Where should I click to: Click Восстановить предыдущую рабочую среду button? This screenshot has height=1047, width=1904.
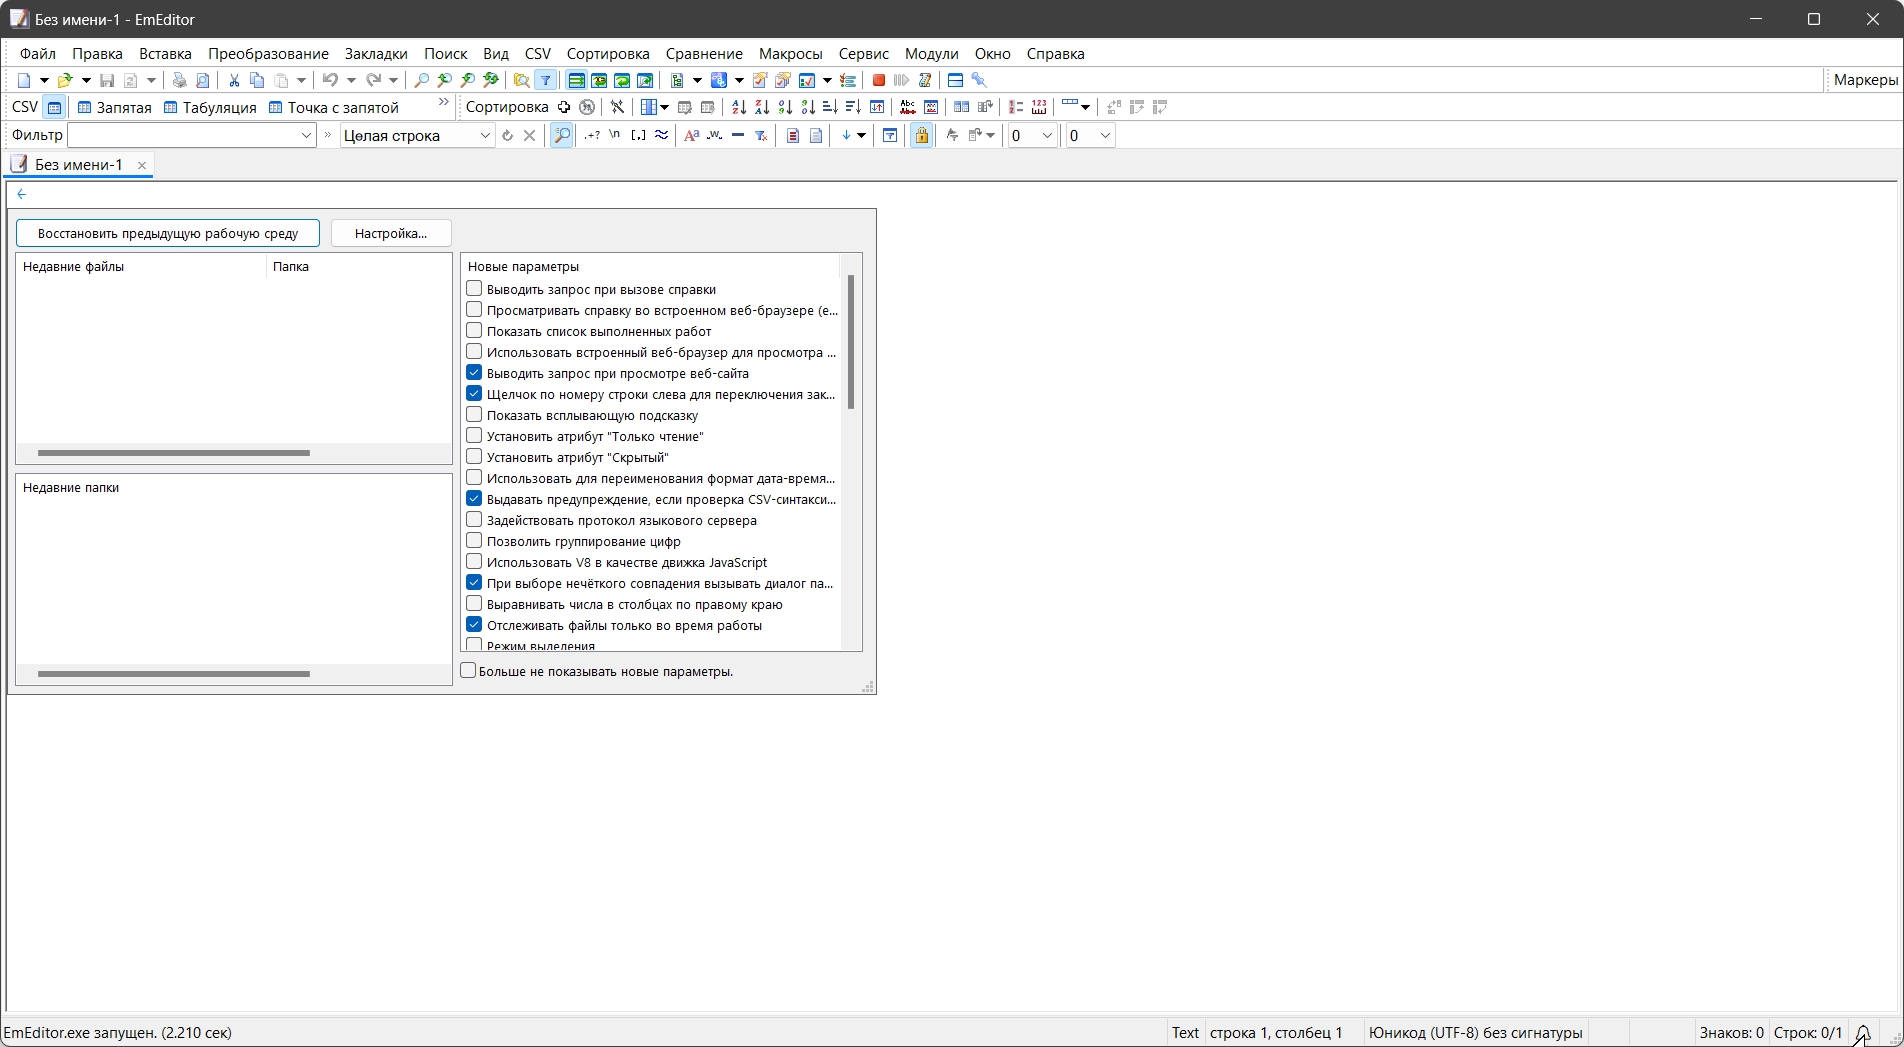pos(167,232)
